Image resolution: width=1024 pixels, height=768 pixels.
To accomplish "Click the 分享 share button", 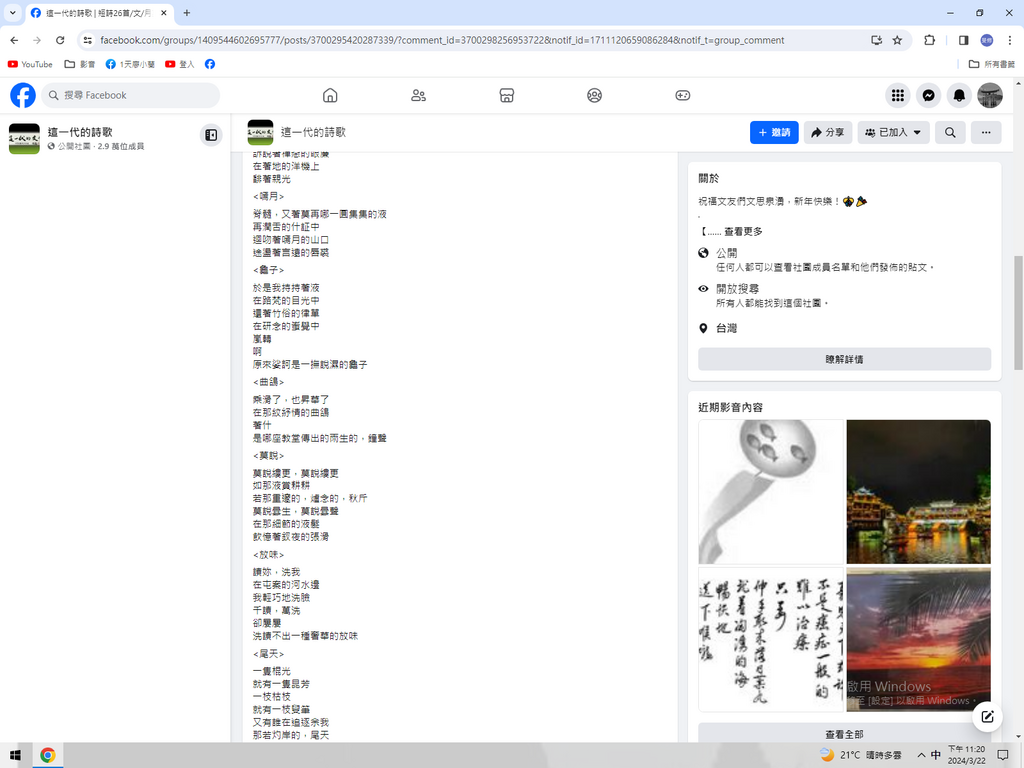I will pos(827,132).
